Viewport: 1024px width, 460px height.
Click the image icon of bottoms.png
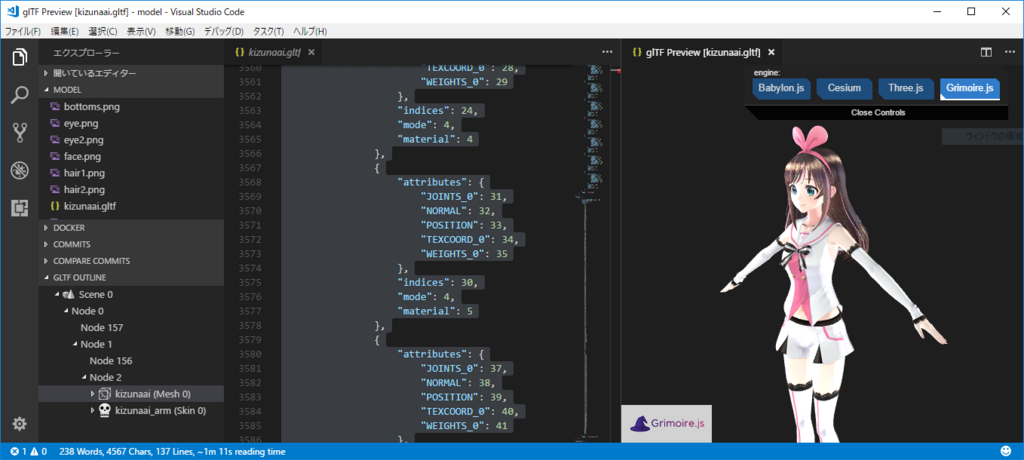pos(56,107)
